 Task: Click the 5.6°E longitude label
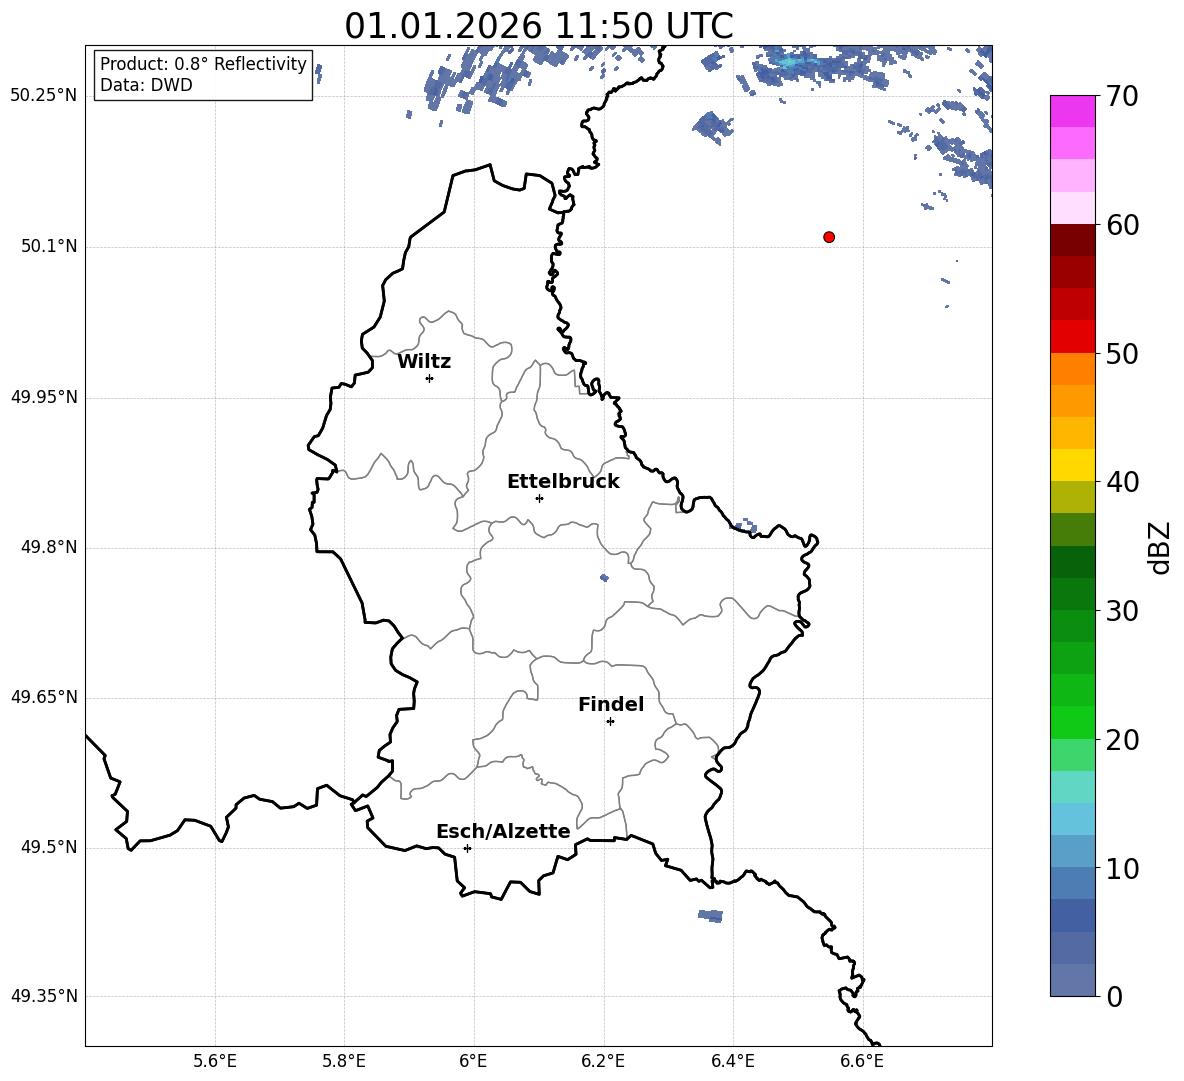(215, 1061)
